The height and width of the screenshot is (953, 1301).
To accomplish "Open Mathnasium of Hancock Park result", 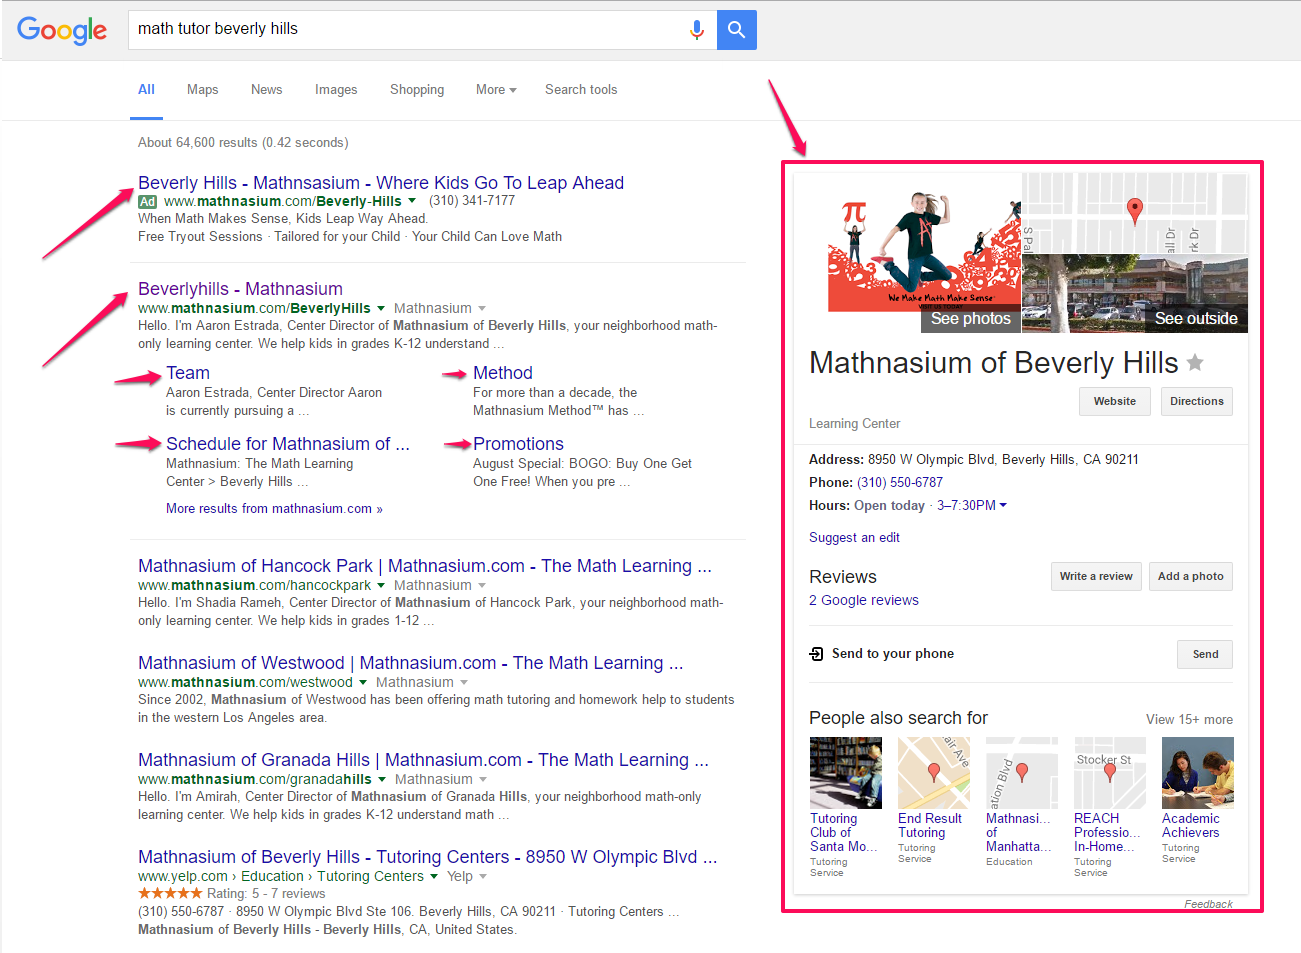I will (425, 566).
